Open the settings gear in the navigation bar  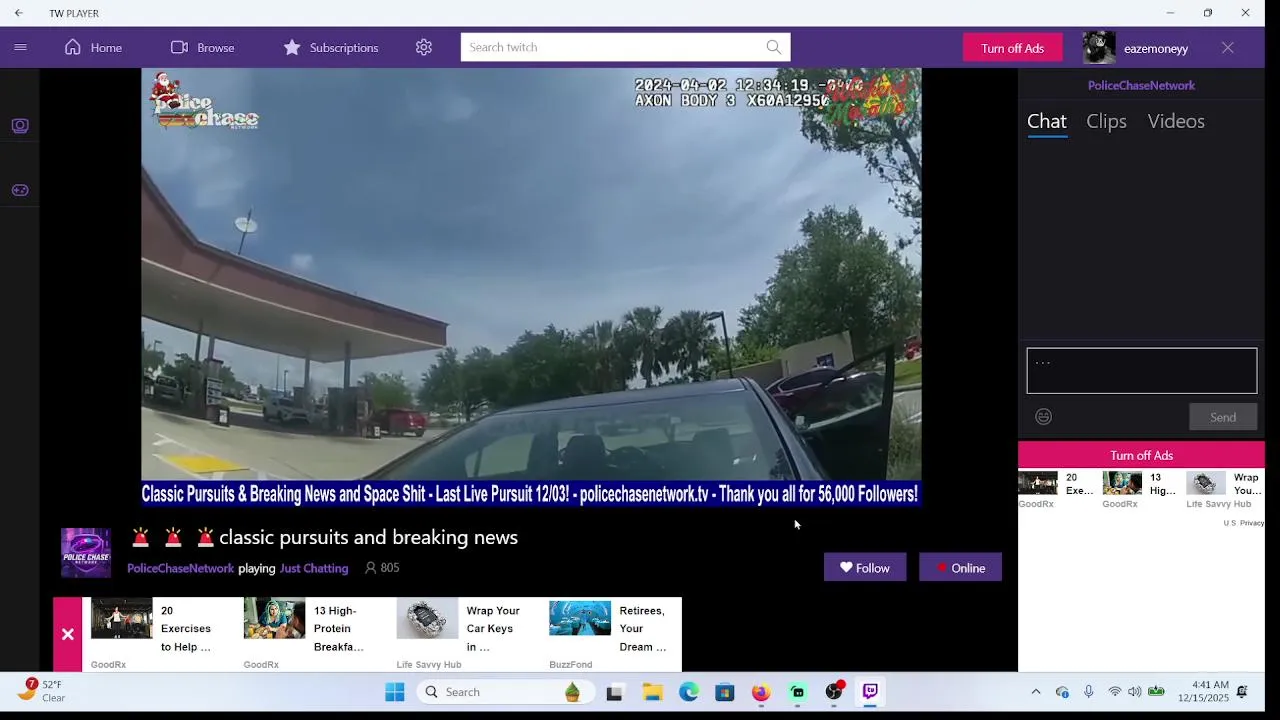pyautogui.click(x=424, y=47)
